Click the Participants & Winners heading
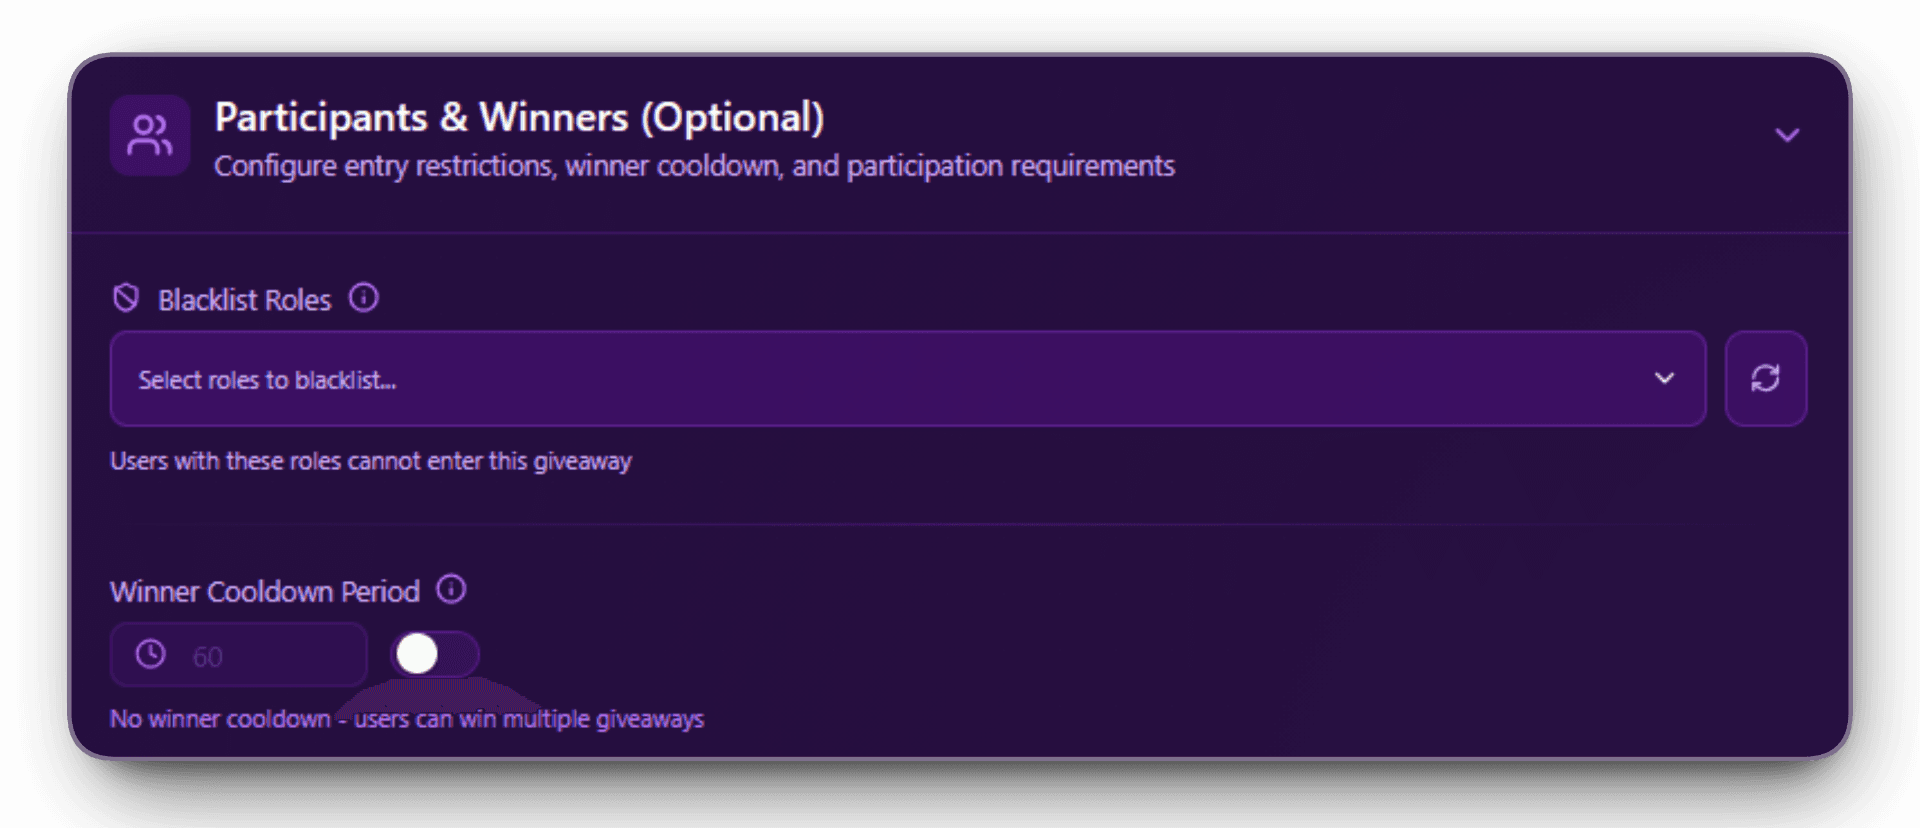This screenshot has height=828, width=1920. 519,117
